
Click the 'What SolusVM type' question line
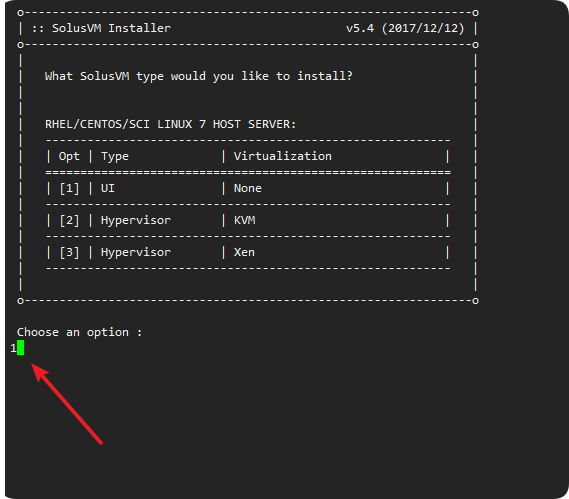[198, 76]
